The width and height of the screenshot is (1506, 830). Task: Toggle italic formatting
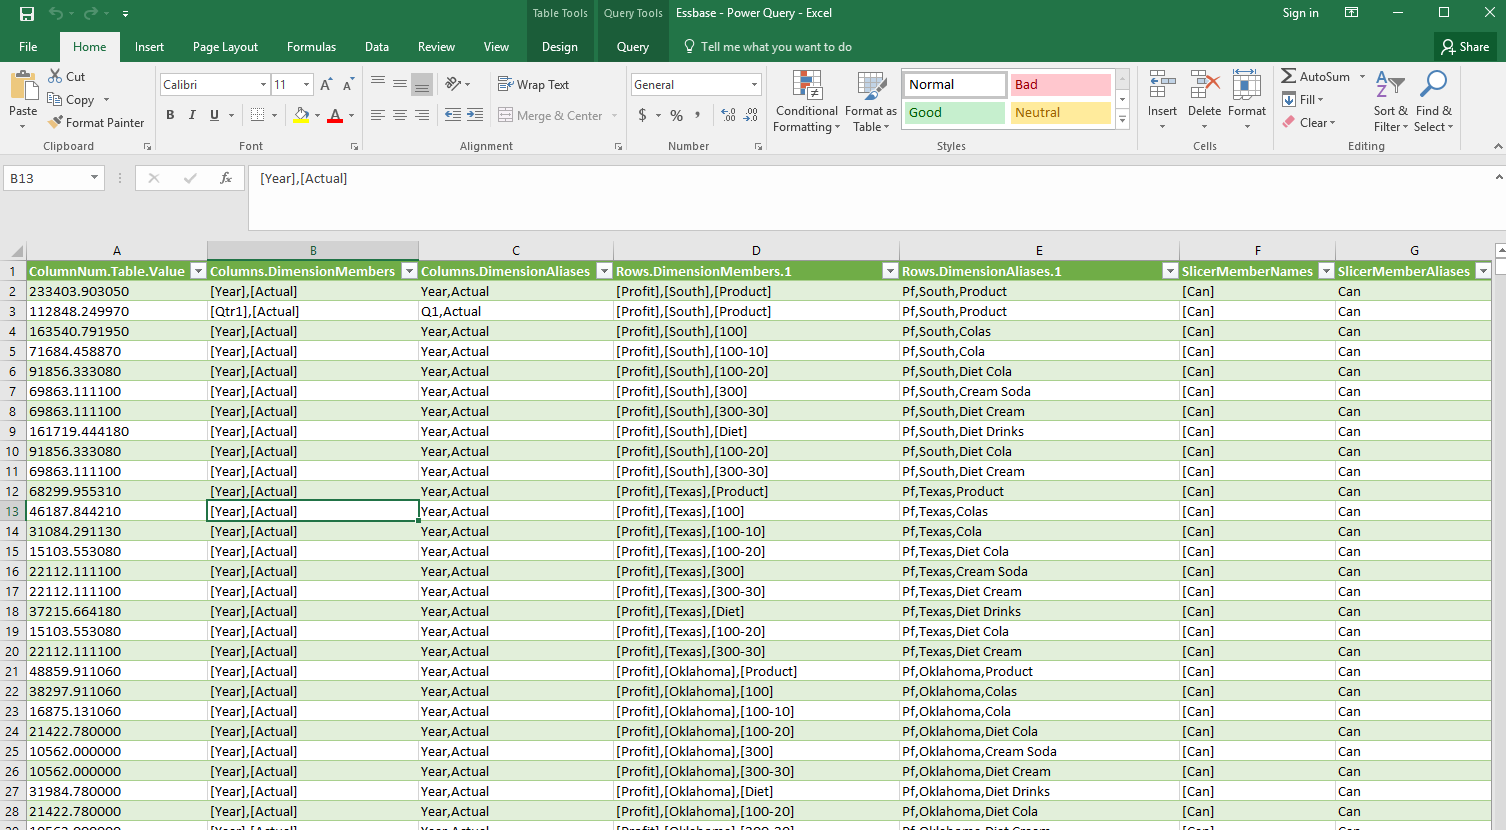point(191,115)
